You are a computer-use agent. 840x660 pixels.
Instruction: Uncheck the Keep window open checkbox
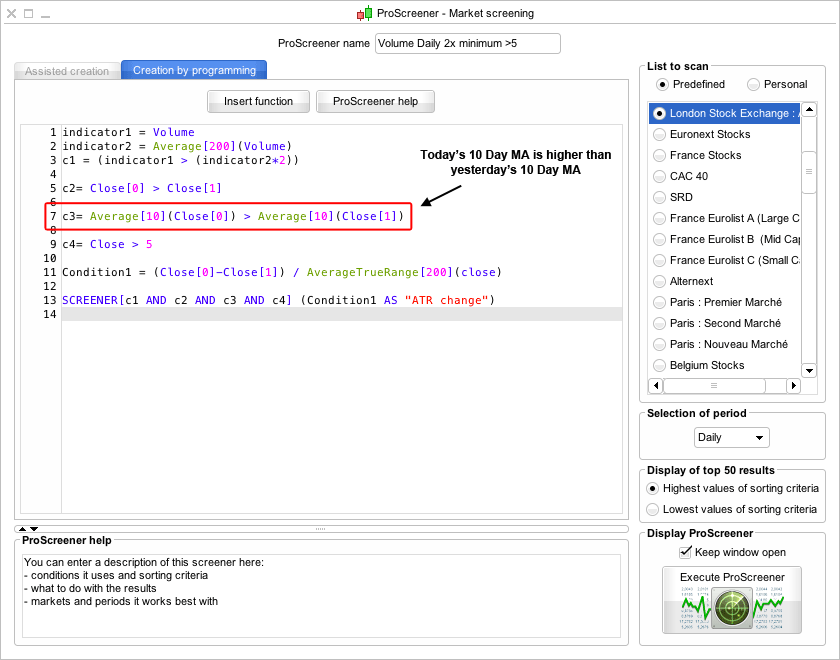click(x=686, y=552)
